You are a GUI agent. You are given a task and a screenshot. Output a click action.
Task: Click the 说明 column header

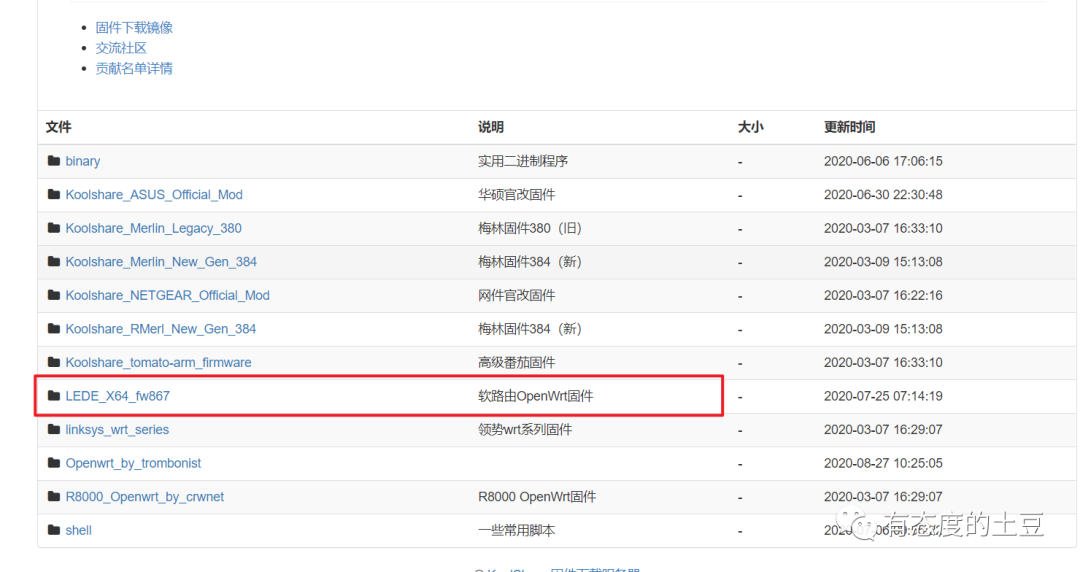(x=491, y=127)
